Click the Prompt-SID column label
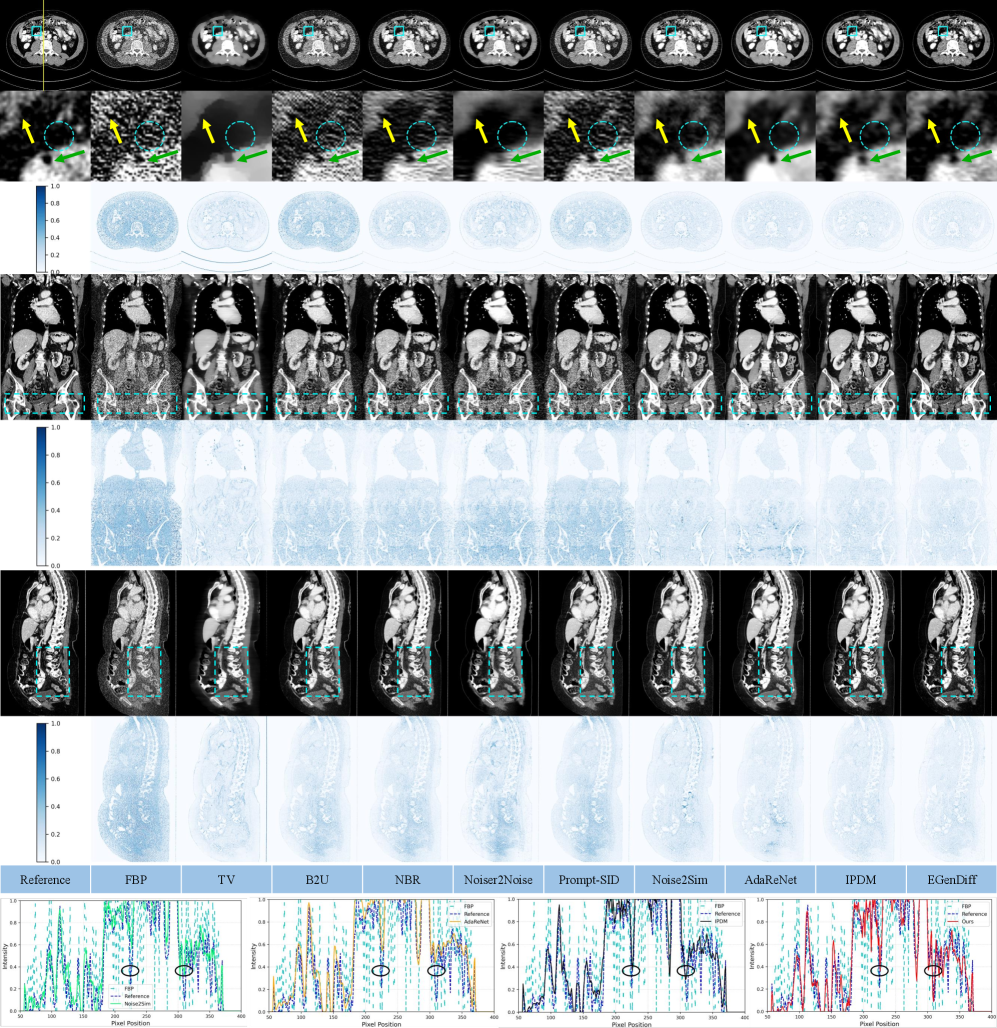This screenshot has width=997, height=1028. (x=589, y=879)
